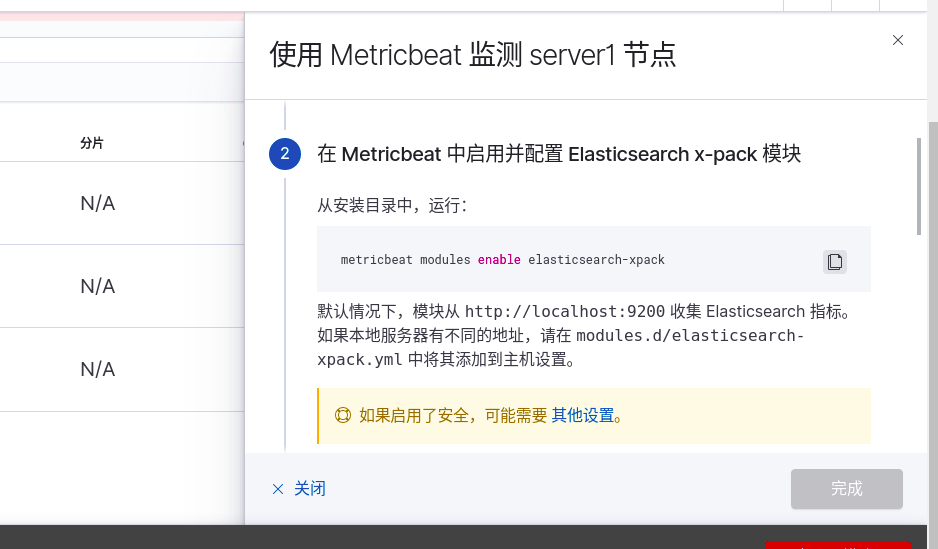Click the 关闭 link at the flyout bottom
Image resolution: width=938 pixels, height=549 pixels.
[299, 489]
